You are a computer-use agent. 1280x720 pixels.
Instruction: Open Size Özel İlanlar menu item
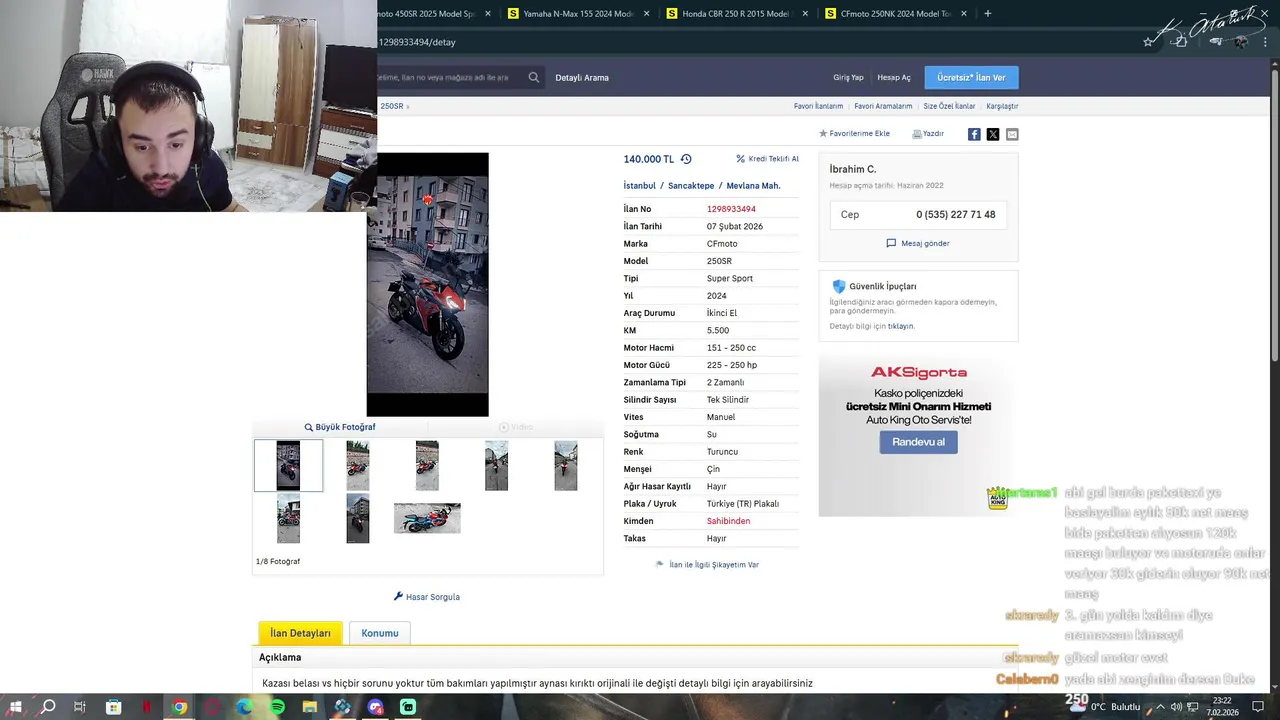pos(949,106)
